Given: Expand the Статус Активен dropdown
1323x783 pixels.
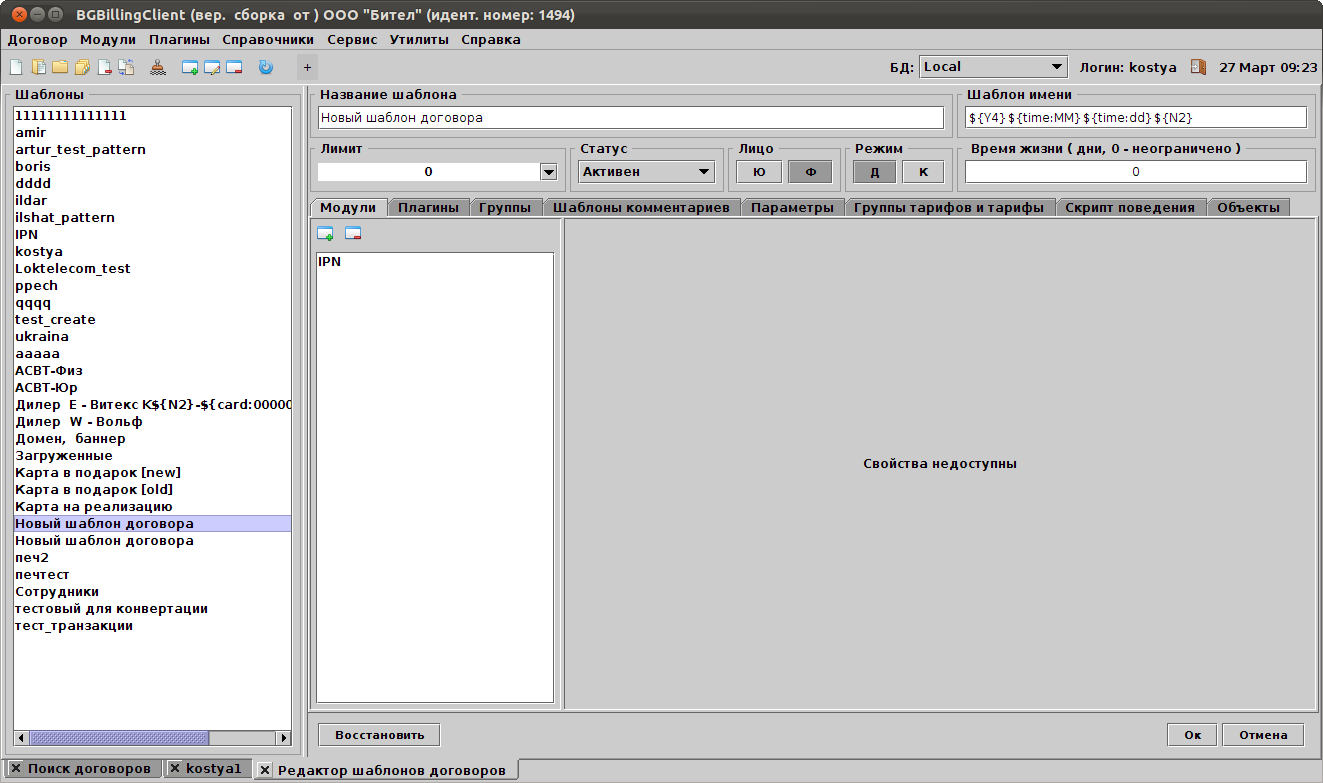Looking at the screenshot, I should tap(647, 172).
